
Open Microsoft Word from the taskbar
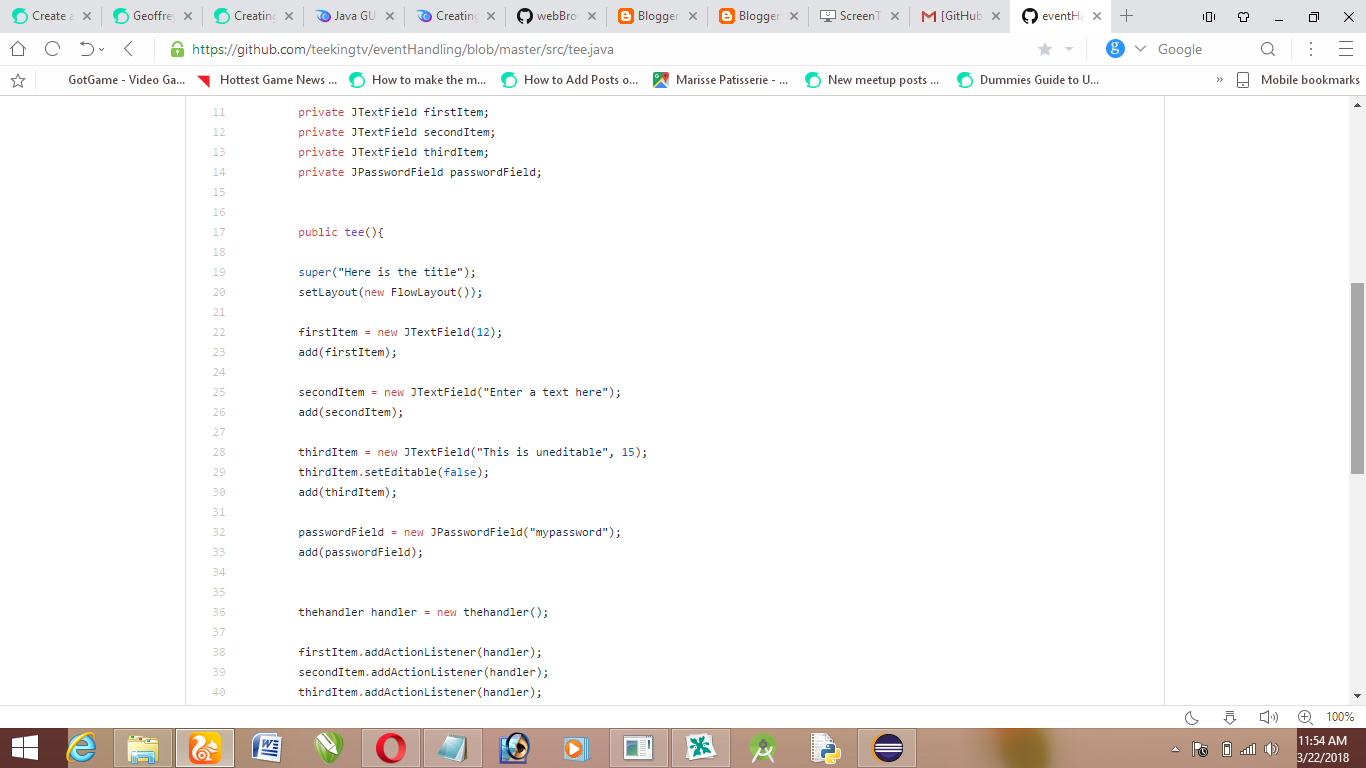[x=267, y=748]
